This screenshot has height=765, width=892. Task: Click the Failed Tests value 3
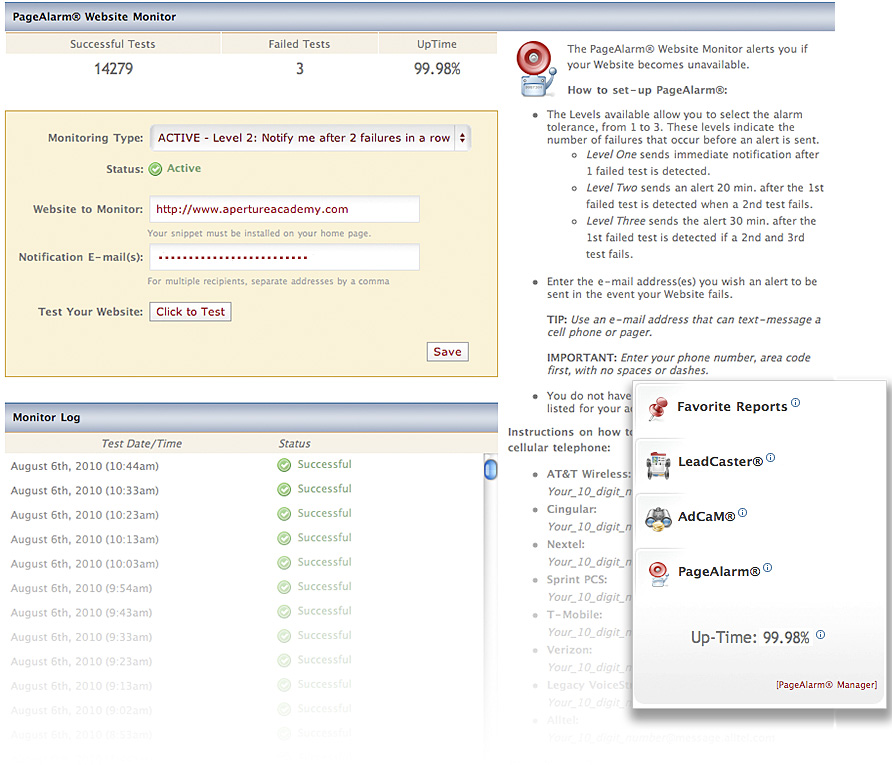click(300, 69)
